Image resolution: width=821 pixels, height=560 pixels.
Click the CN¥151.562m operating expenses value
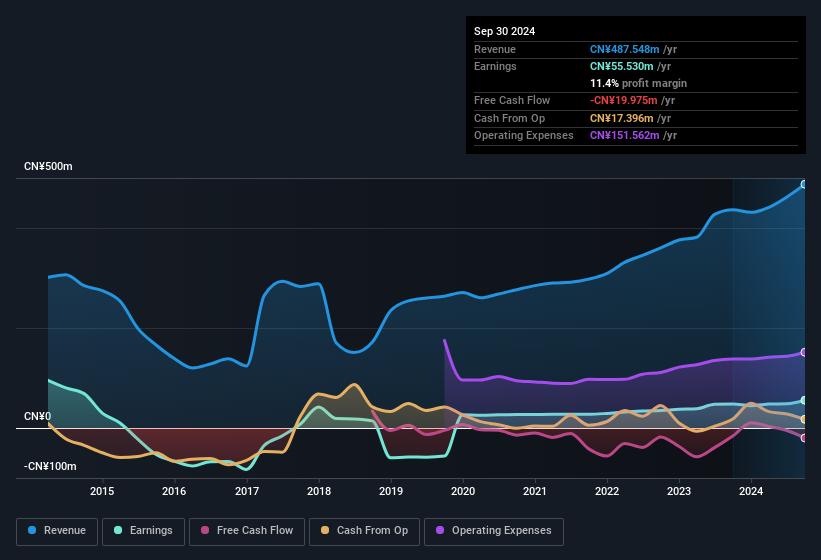[x=625, y=136]
